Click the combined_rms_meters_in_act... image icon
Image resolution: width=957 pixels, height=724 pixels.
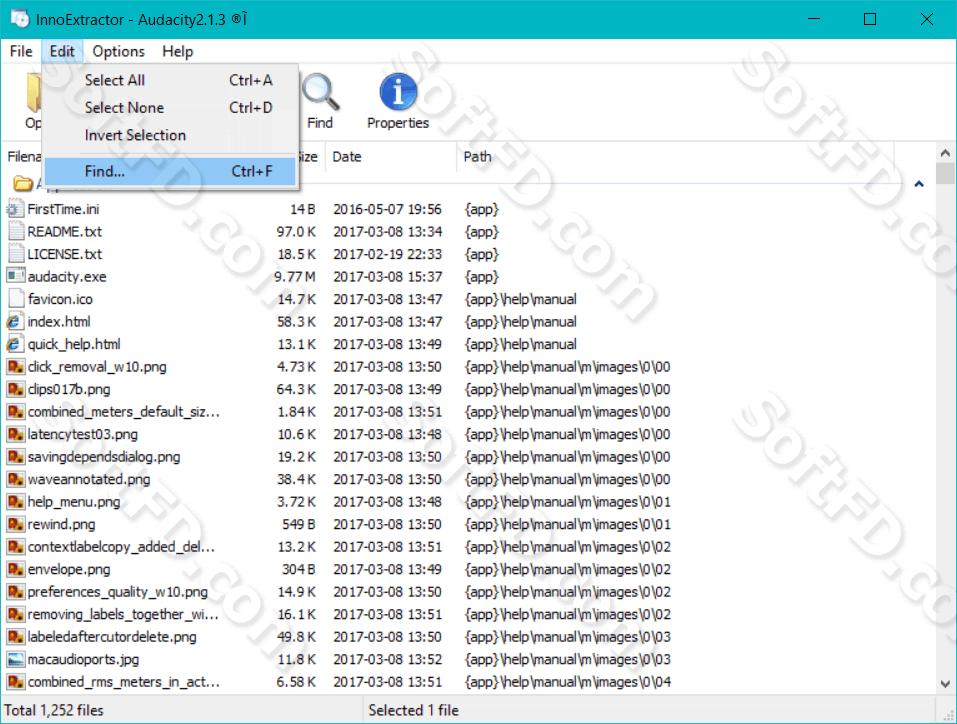15,682
